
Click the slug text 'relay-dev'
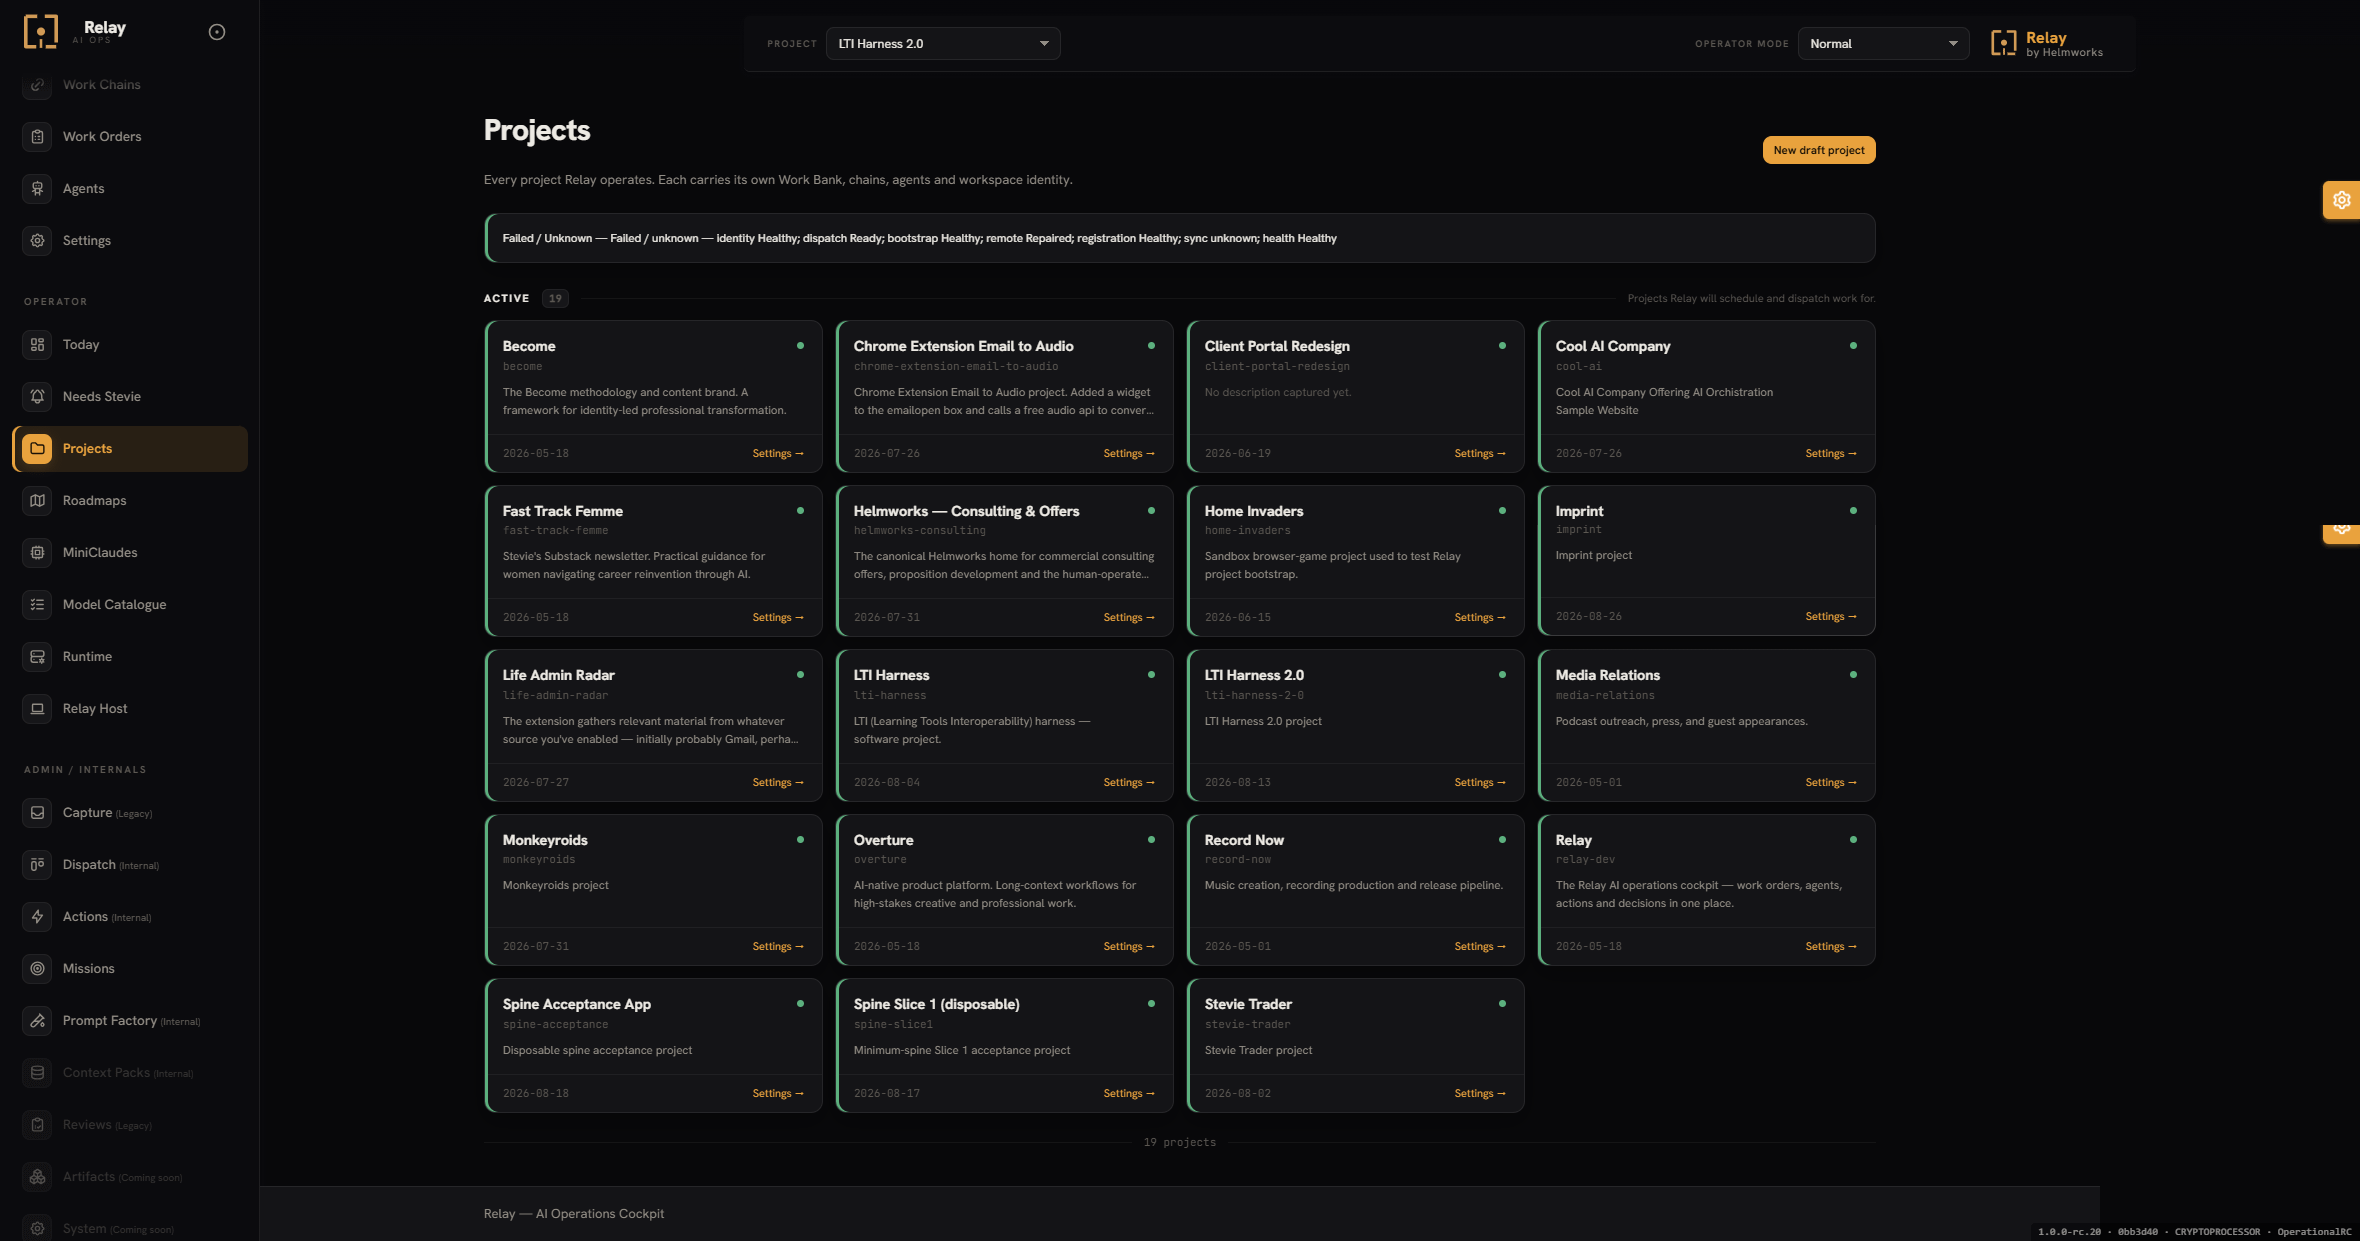[1585, 860]
